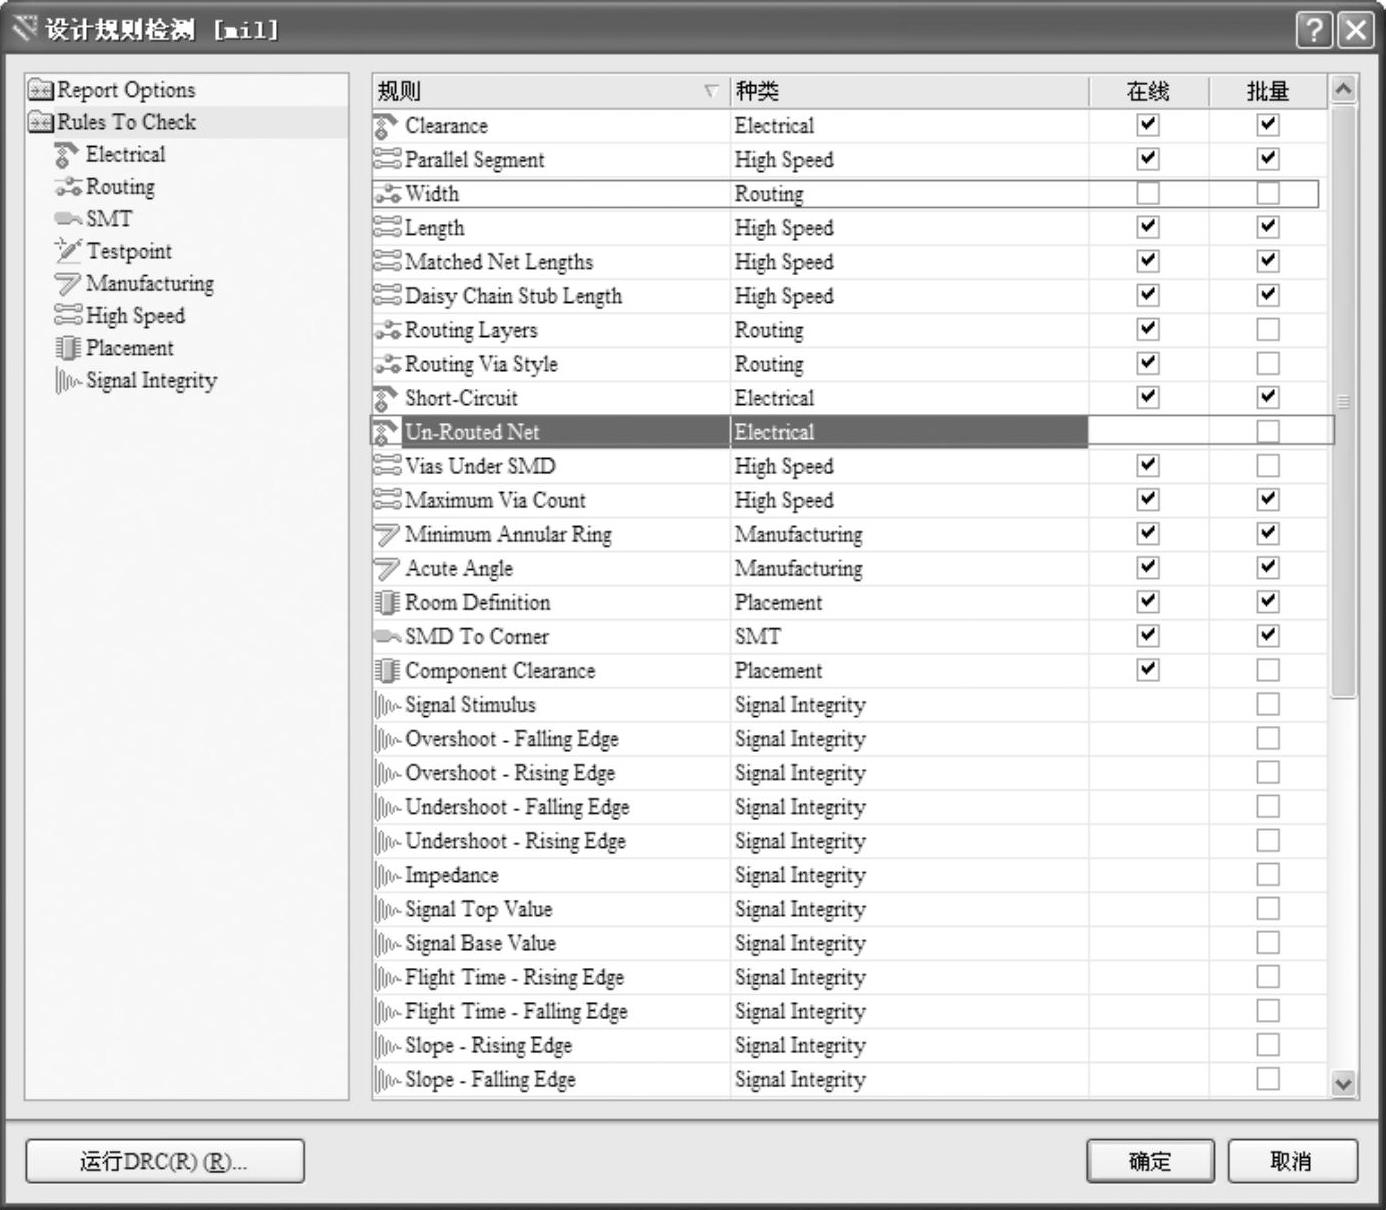Click the SMT category icon in the tree
Image resolution: width=1386 pixels, height=1210 pixels.
pyautogui.click(x=67, y=219)
